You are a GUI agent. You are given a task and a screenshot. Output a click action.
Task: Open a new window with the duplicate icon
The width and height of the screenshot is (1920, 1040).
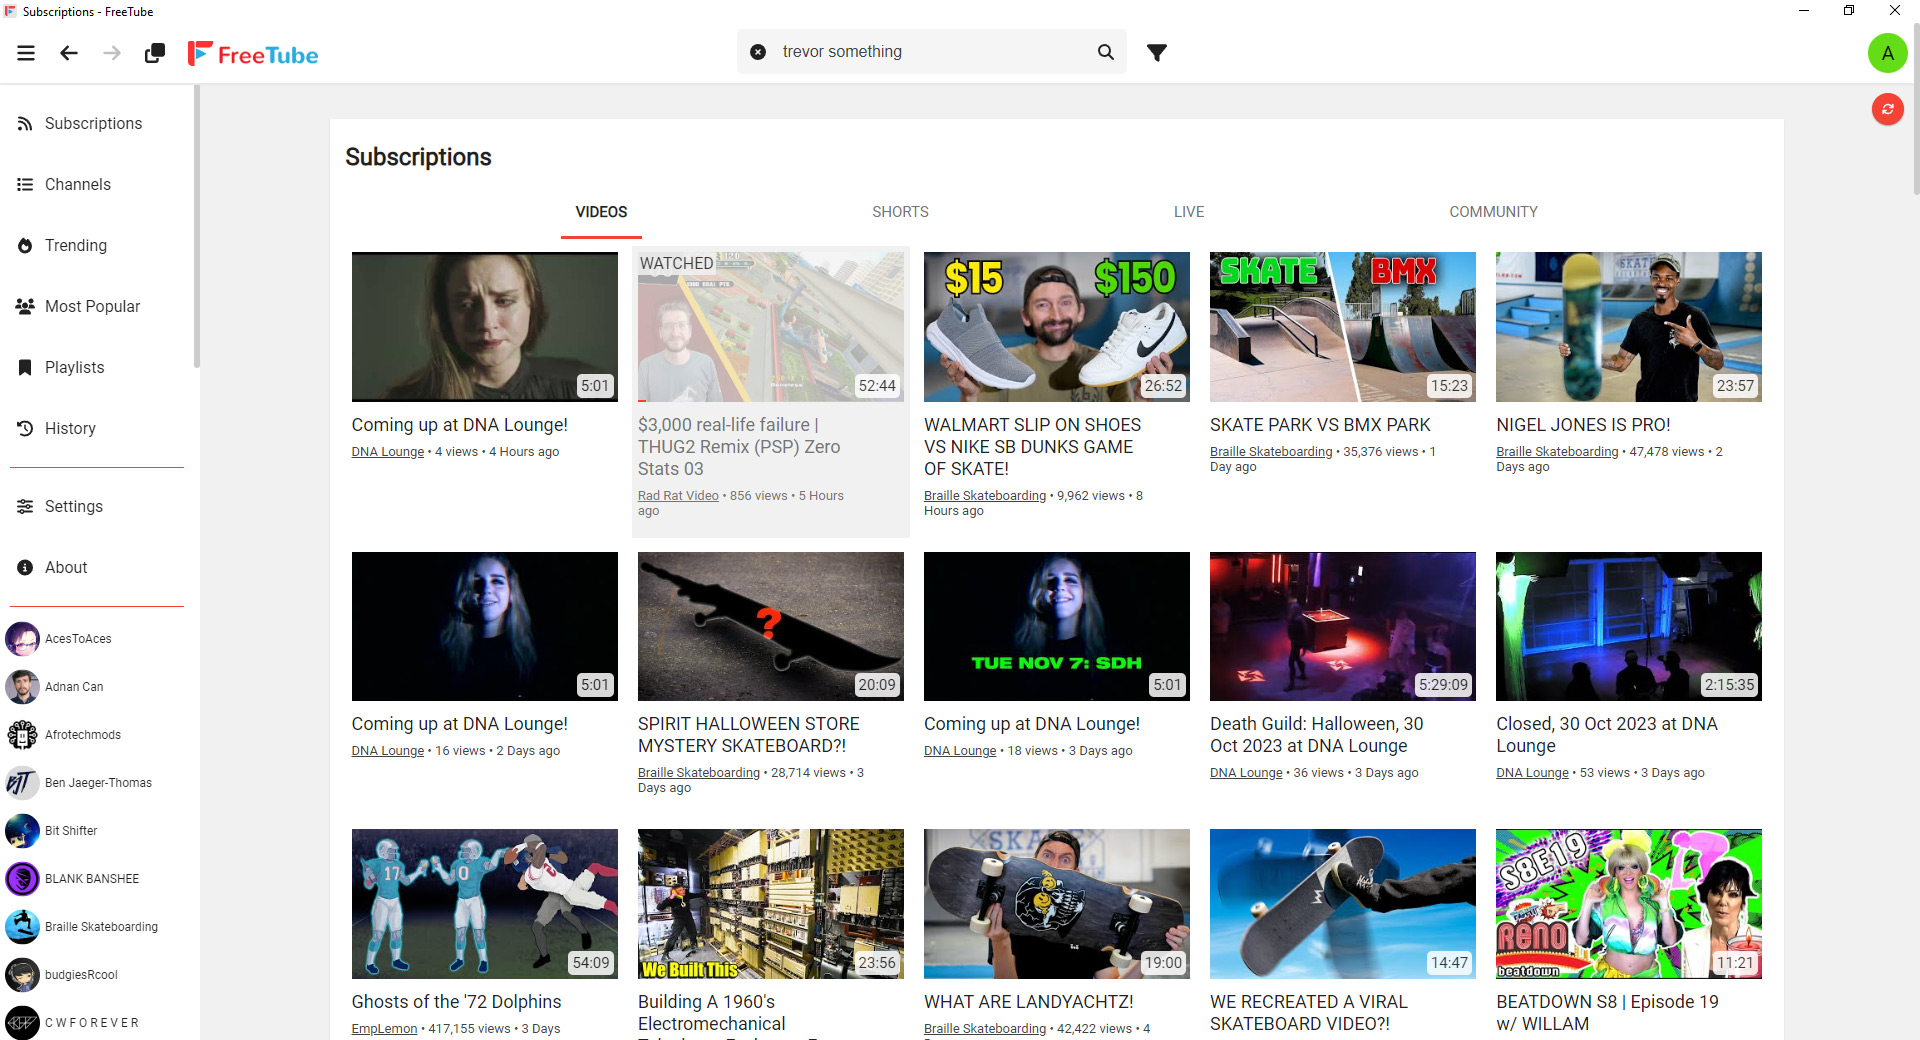155,53
